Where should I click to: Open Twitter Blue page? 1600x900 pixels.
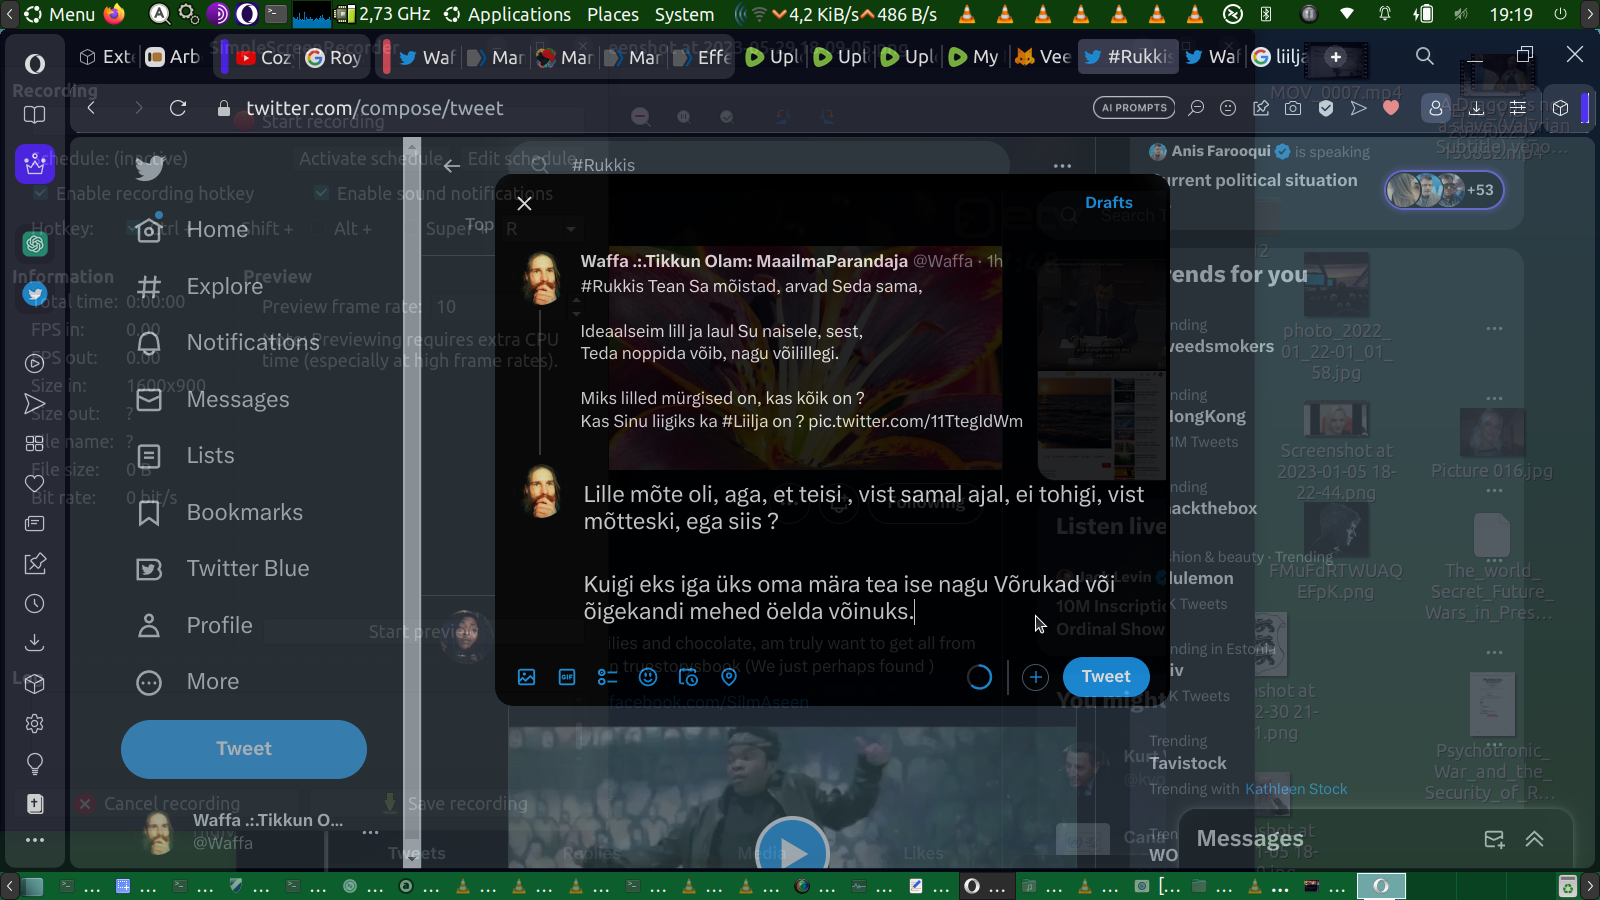pyautogui.click(x=222, y=569)
